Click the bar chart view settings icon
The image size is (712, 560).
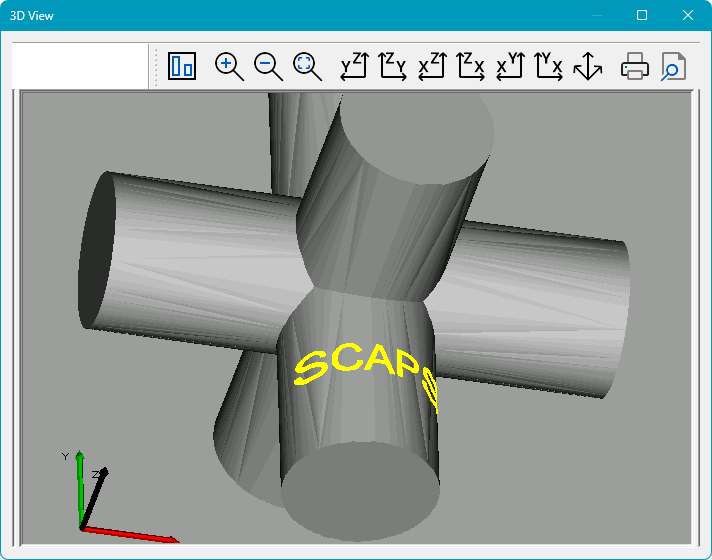pyautogui.click(x=182, y=66)
